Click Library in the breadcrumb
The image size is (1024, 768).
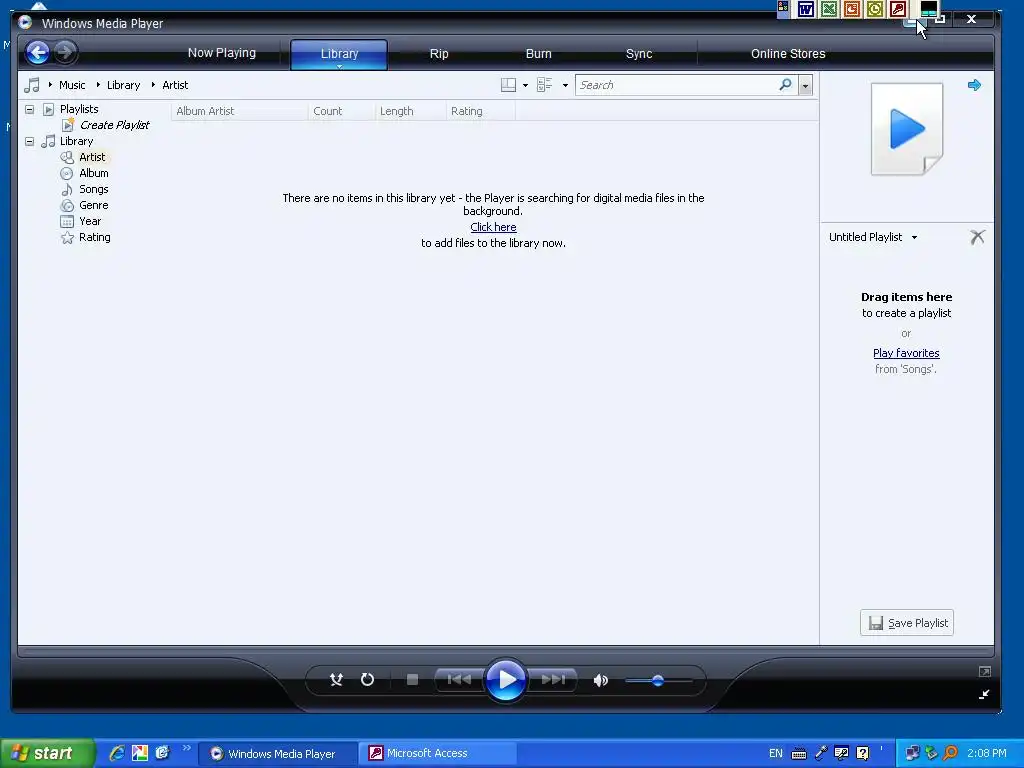(x=123, y=85)
